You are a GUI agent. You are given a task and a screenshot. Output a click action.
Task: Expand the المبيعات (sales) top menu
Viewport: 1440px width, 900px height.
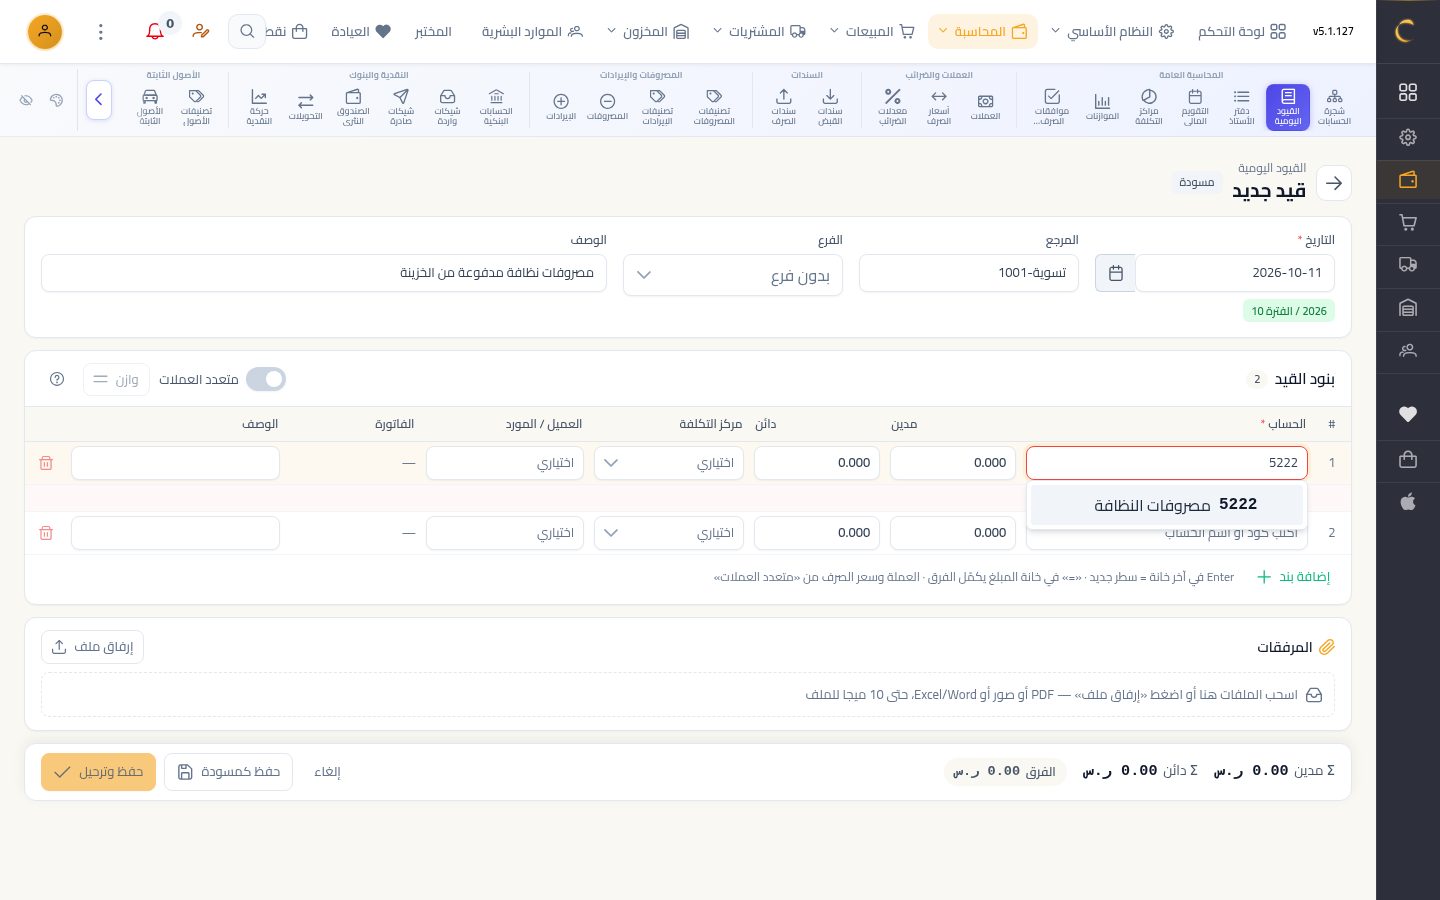[x=872, y=32]
